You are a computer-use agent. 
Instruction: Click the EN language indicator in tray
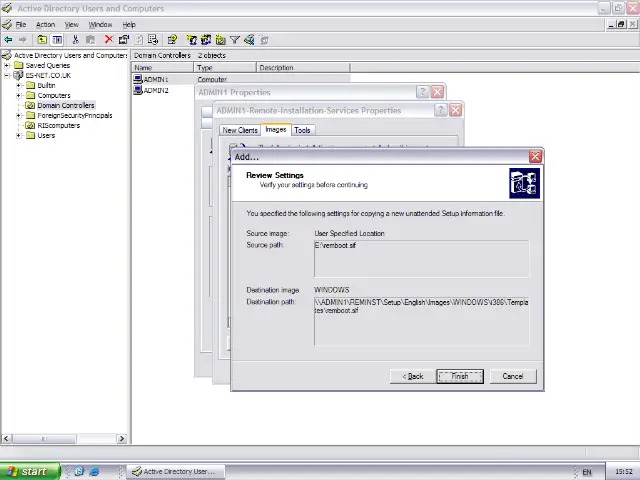point(587,472)
